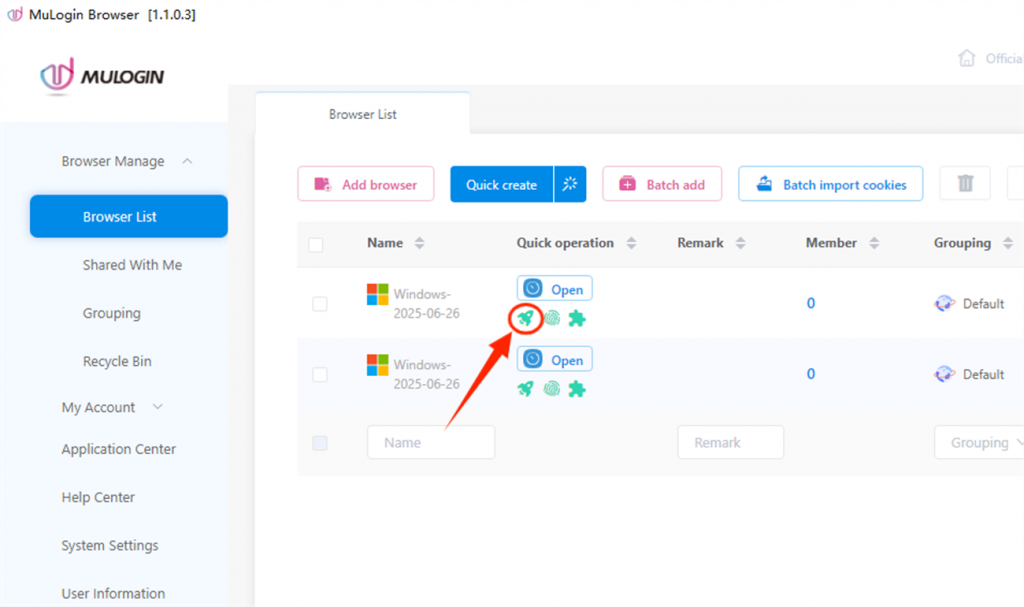Click the Member count 0 in the first row
The width and height of the screenshot is (1024, 607).
tap(810, 303)
